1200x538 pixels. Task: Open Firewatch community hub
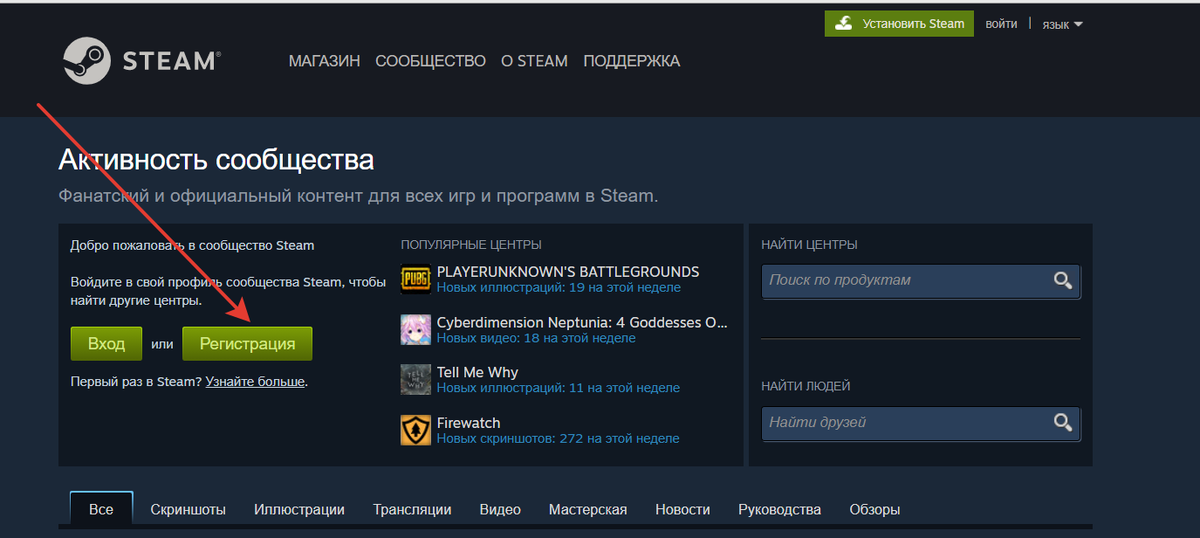[468, 423]
